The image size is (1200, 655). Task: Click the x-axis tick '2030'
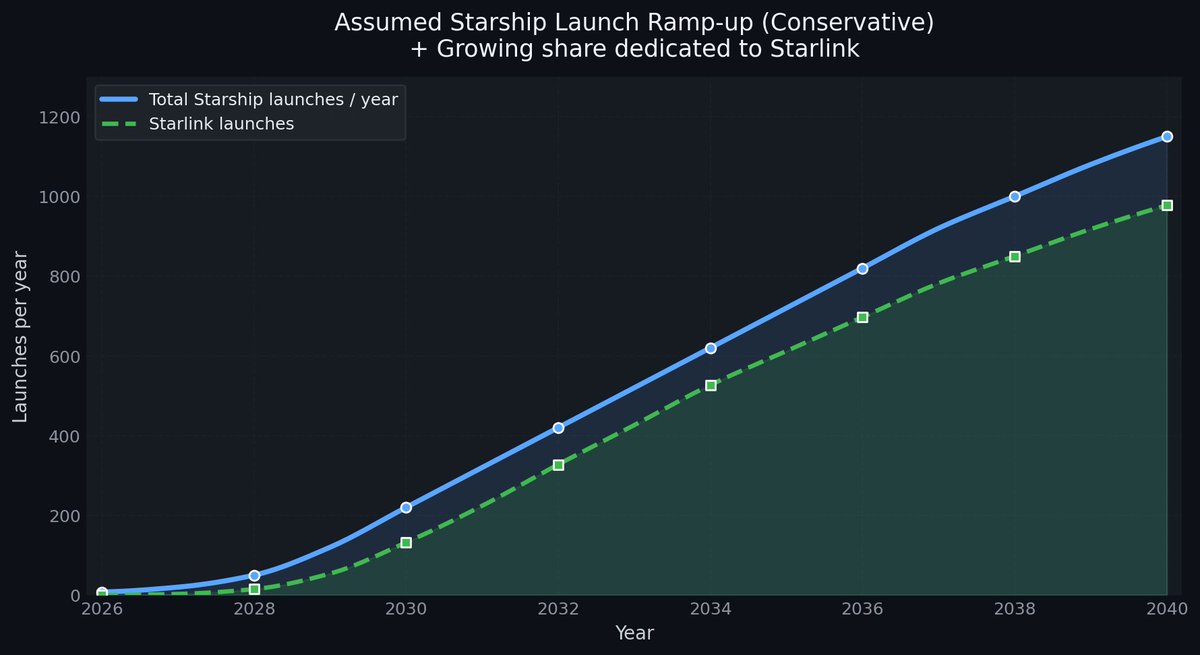(x=406, y=609)
